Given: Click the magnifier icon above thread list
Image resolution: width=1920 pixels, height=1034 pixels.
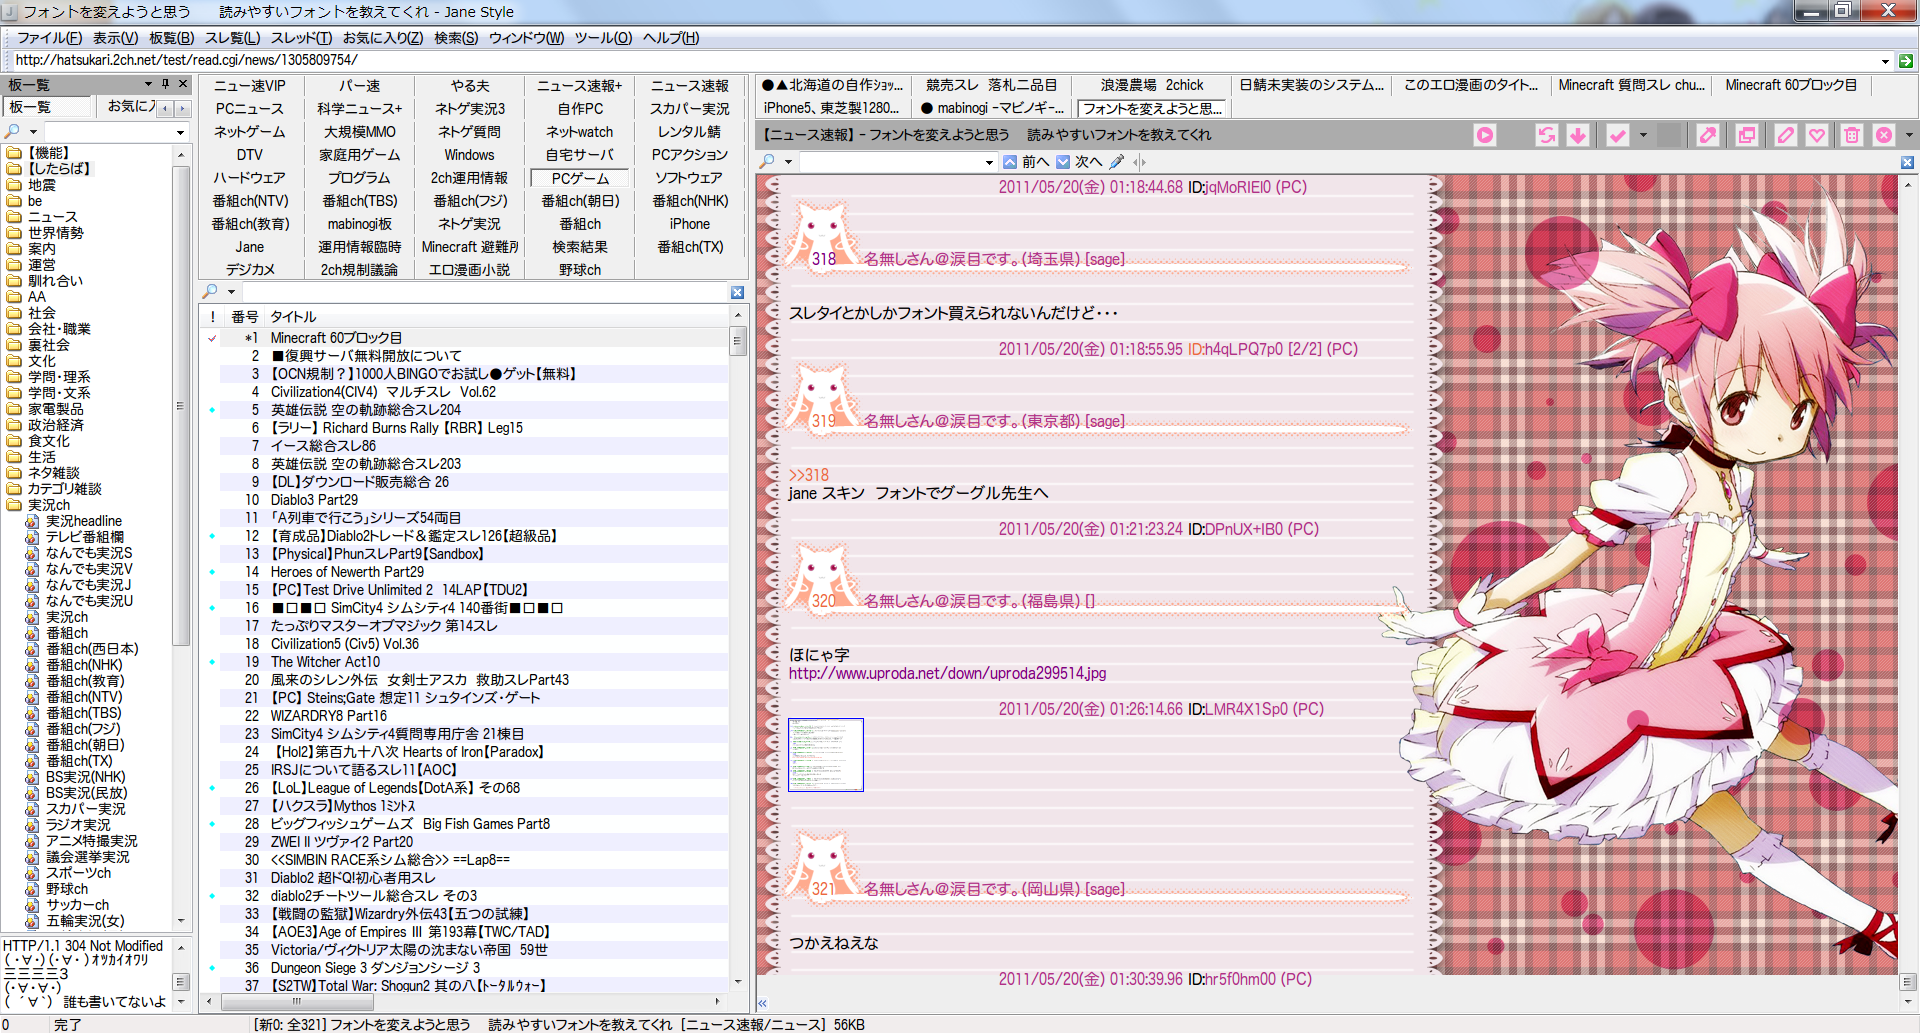Looking at the screenshot, I should (x=210, y=292).
